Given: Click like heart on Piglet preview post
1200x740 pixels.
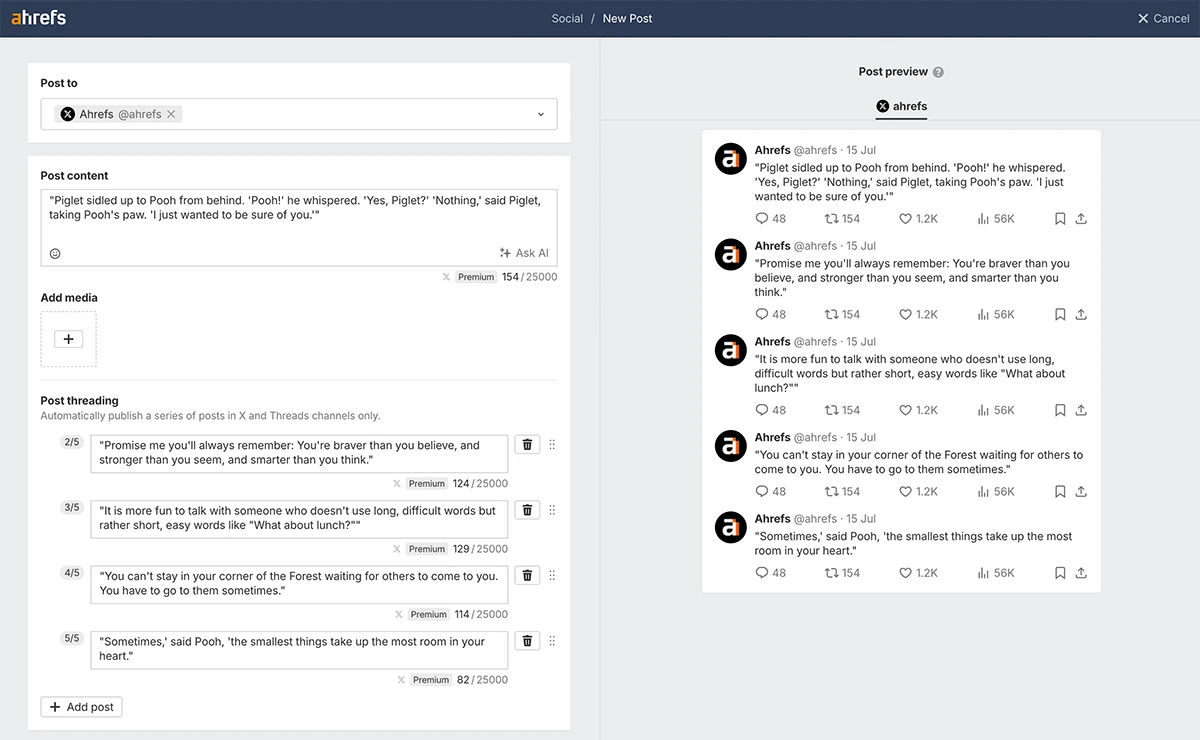Looking at the screenshot, I should pos(905,219).
